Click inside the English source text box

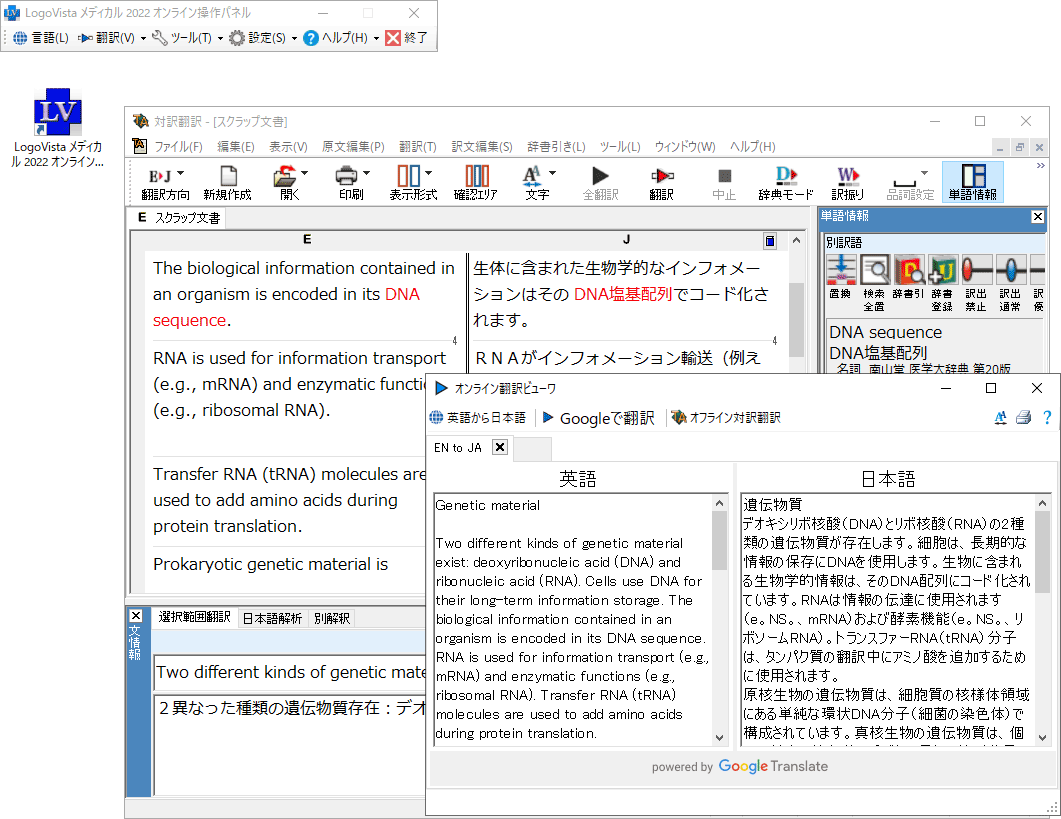pyautogui.click(x=572, y=620)
